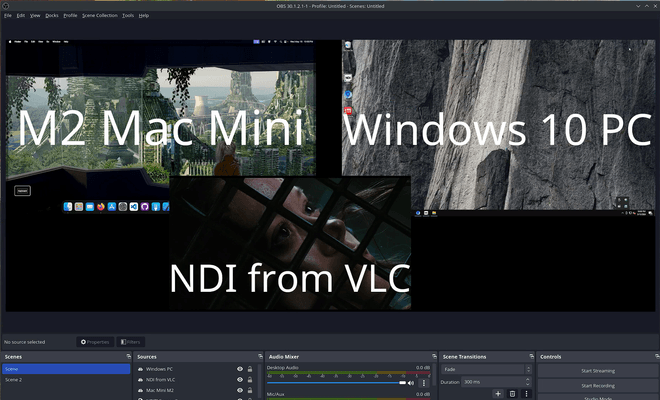Remove transition with the trash icon
Screen dimensions: 660x400
pyautogui.click(x=512, y=394)
